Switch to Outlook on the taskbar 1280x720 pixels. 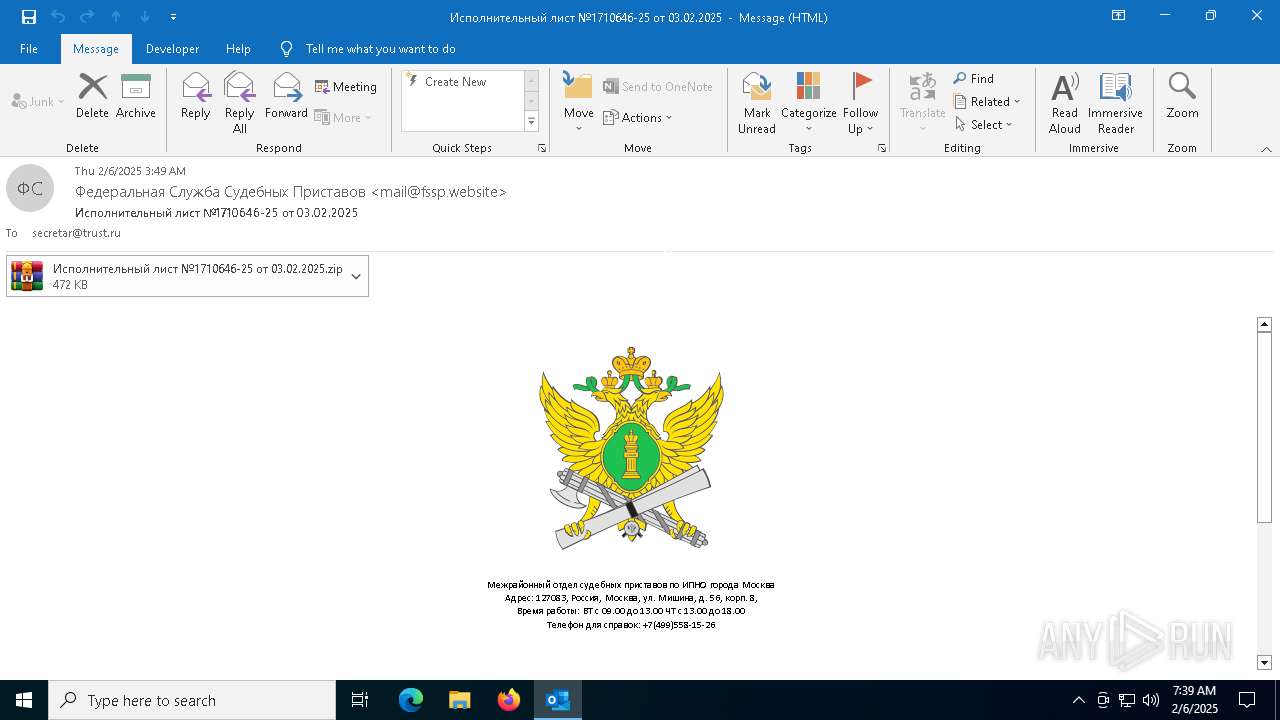tap(558, 700)
